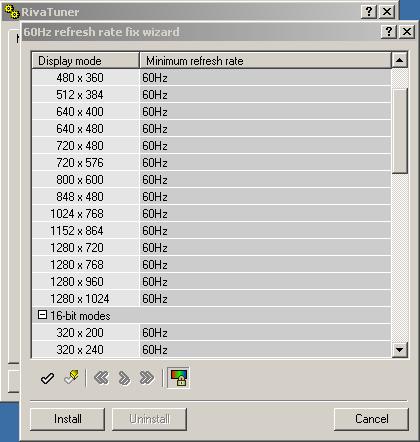Click the yellow-tagged checkmark icon
Image resolution: width=420 pixels, height=442 pixels.
pos(71,377)
